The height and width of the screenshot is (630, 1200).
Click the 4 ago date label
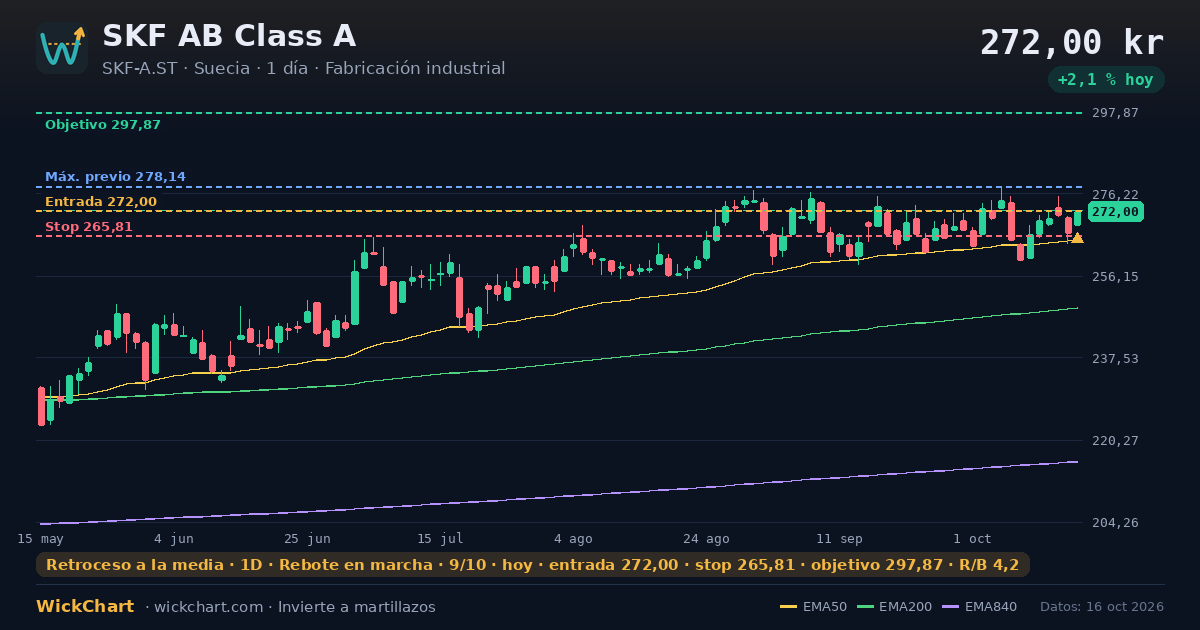[x=573, y=538]
